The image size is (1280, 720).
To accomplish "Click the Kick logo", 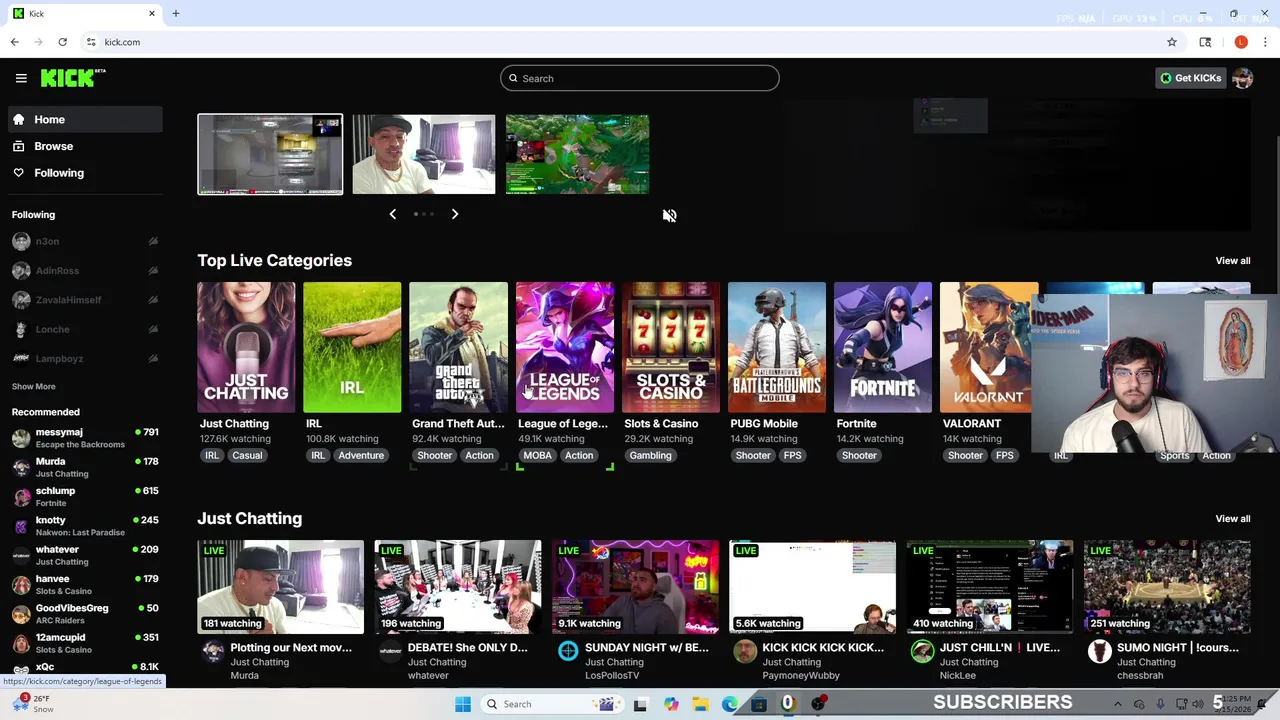I will pos(73,78).
